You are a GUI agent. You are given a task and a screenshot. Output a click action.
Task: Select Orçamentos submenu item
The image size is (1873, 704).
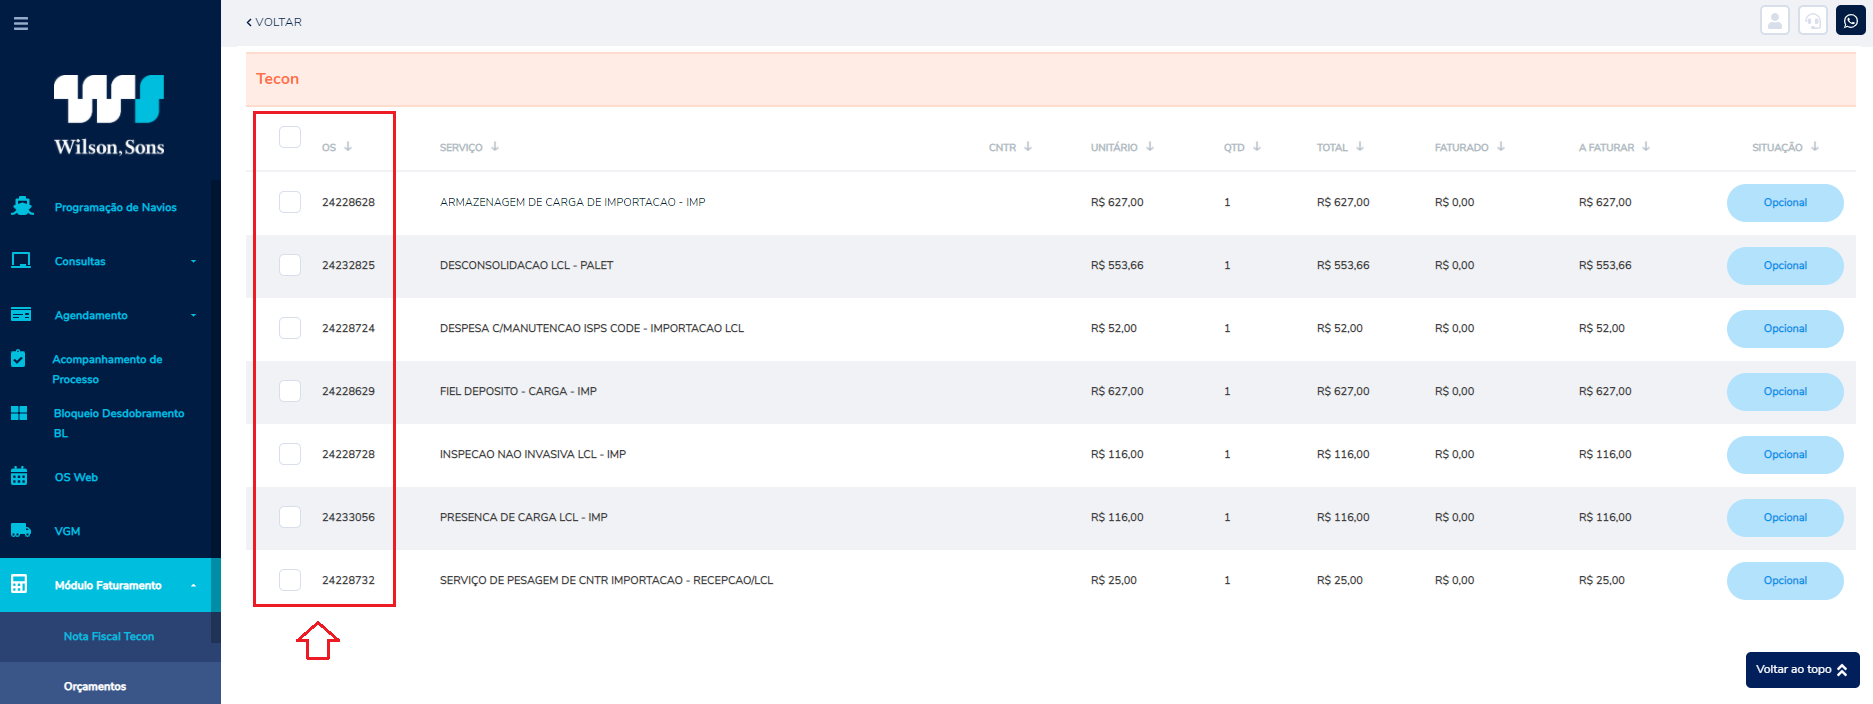pyautogui.click(x=95, y=686)
